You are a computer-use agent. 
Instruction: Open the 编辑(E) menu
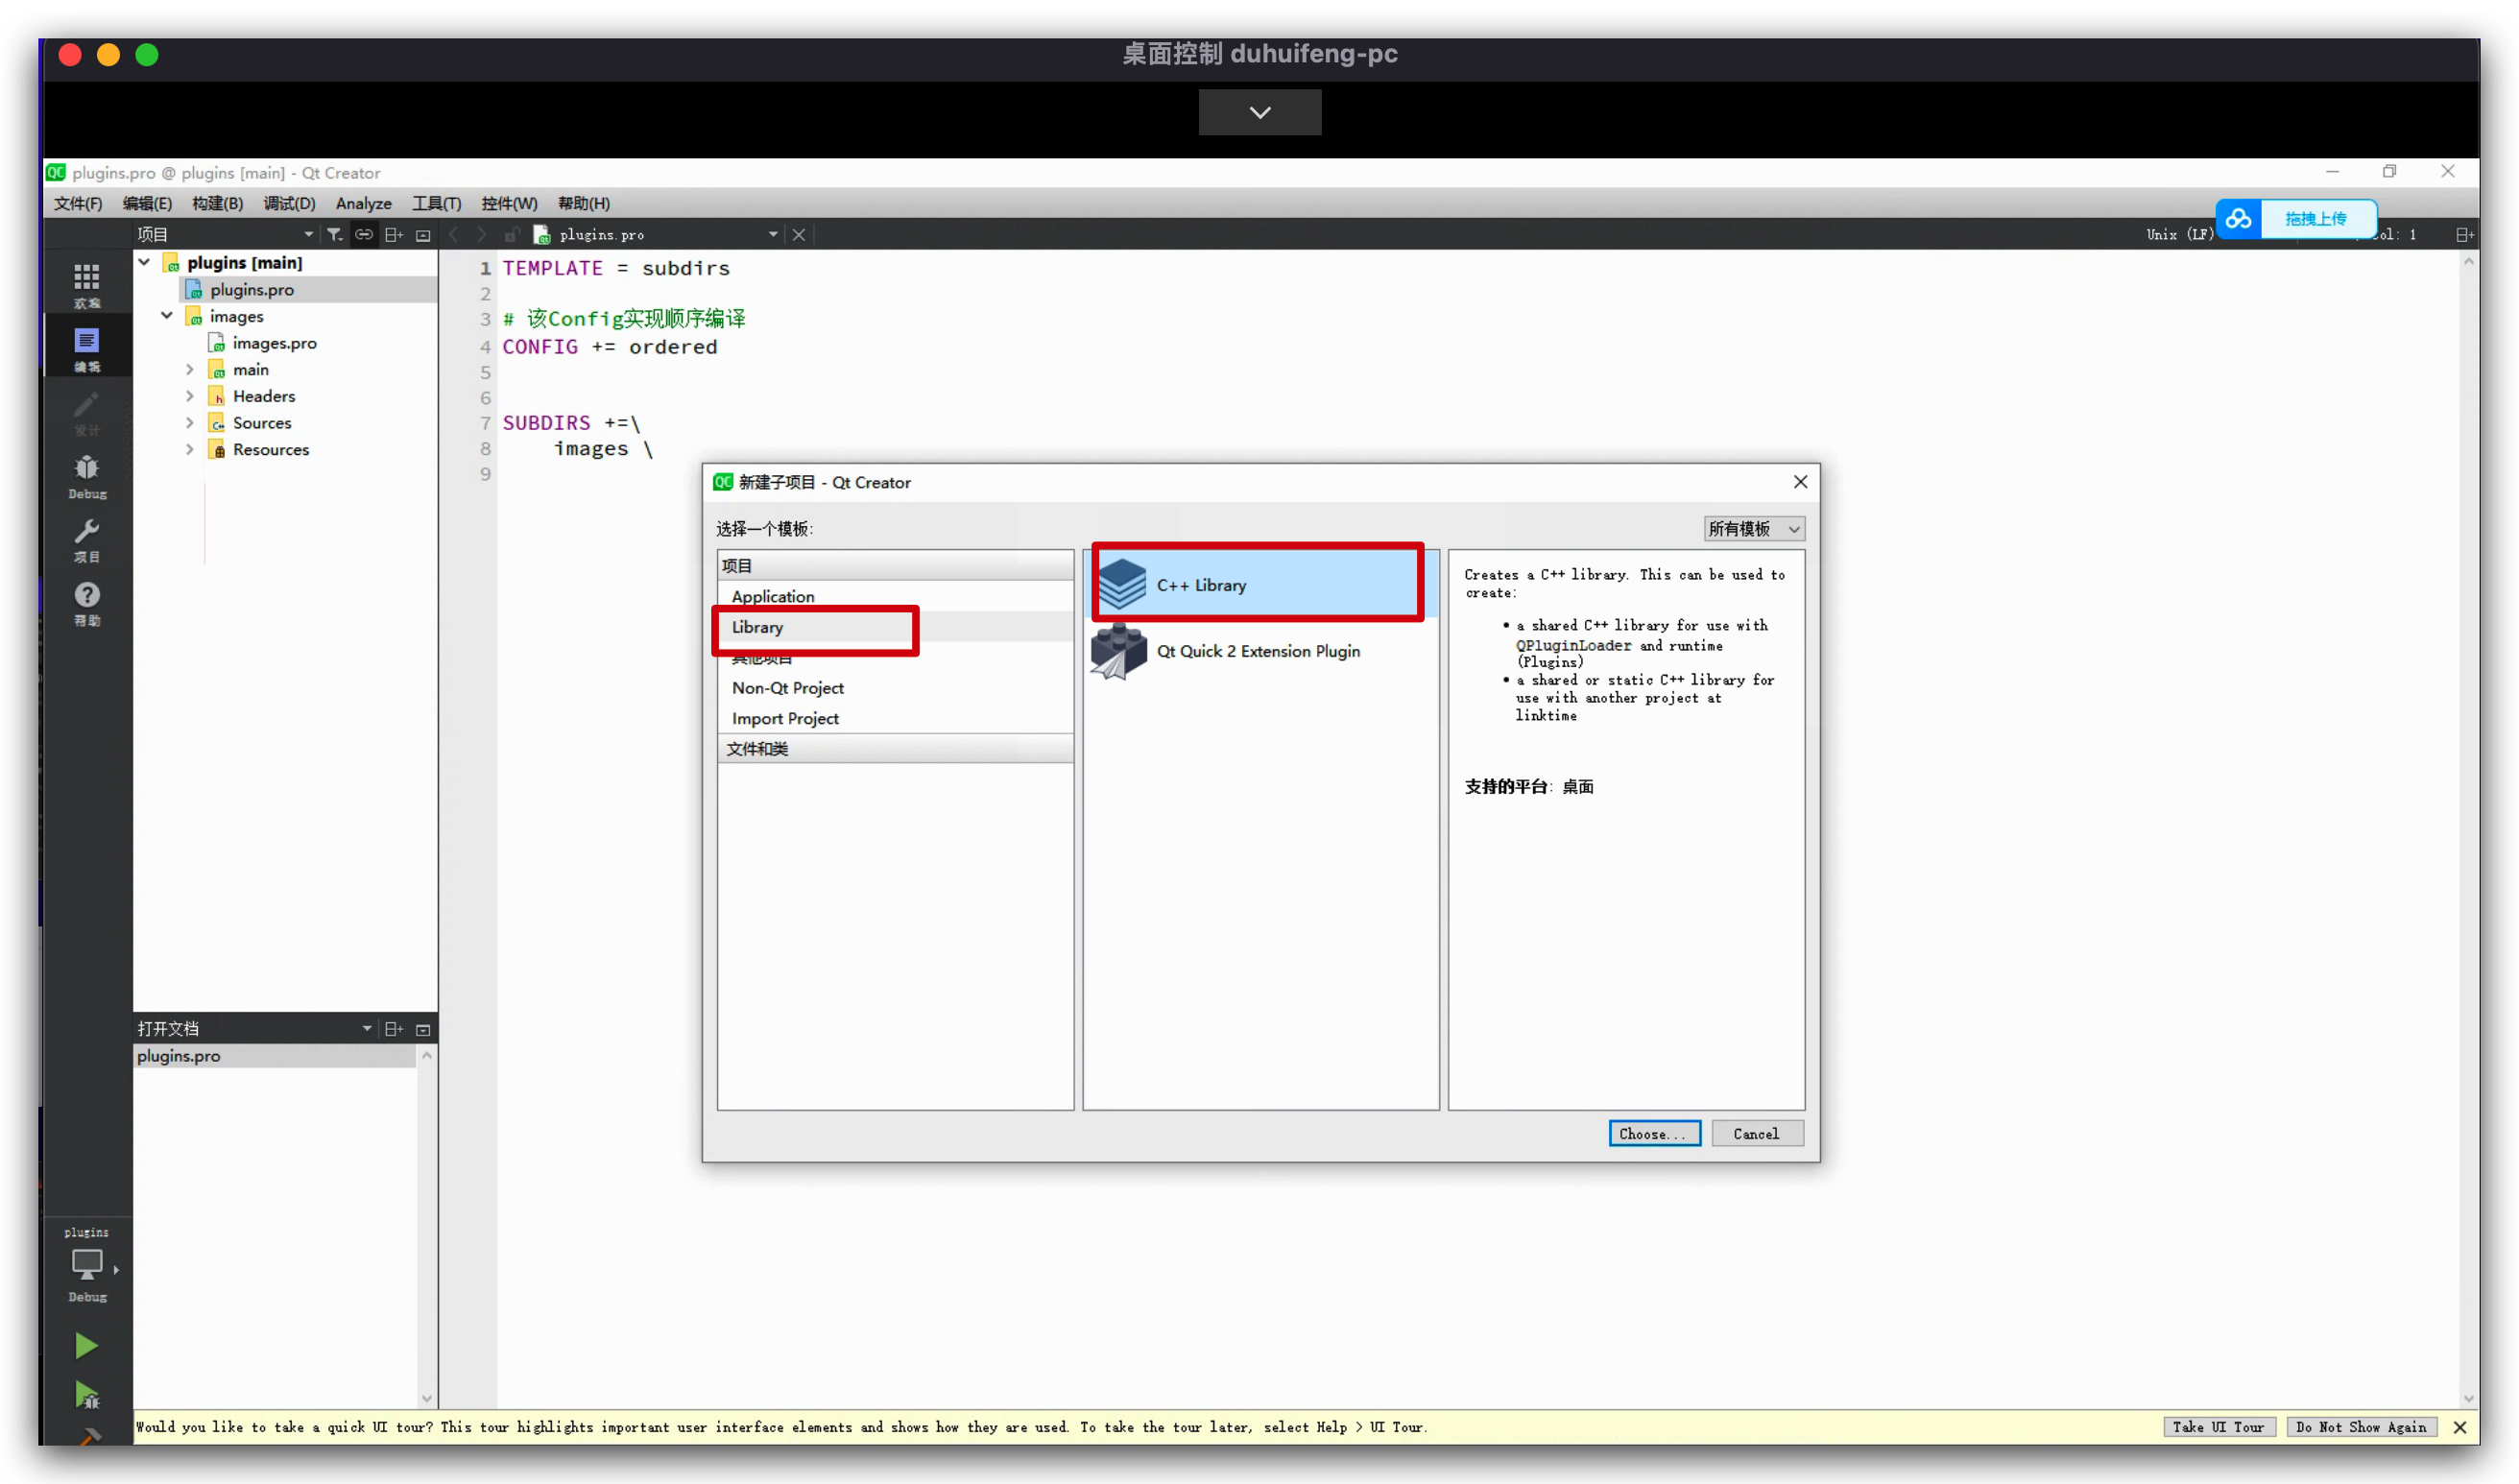147,204
